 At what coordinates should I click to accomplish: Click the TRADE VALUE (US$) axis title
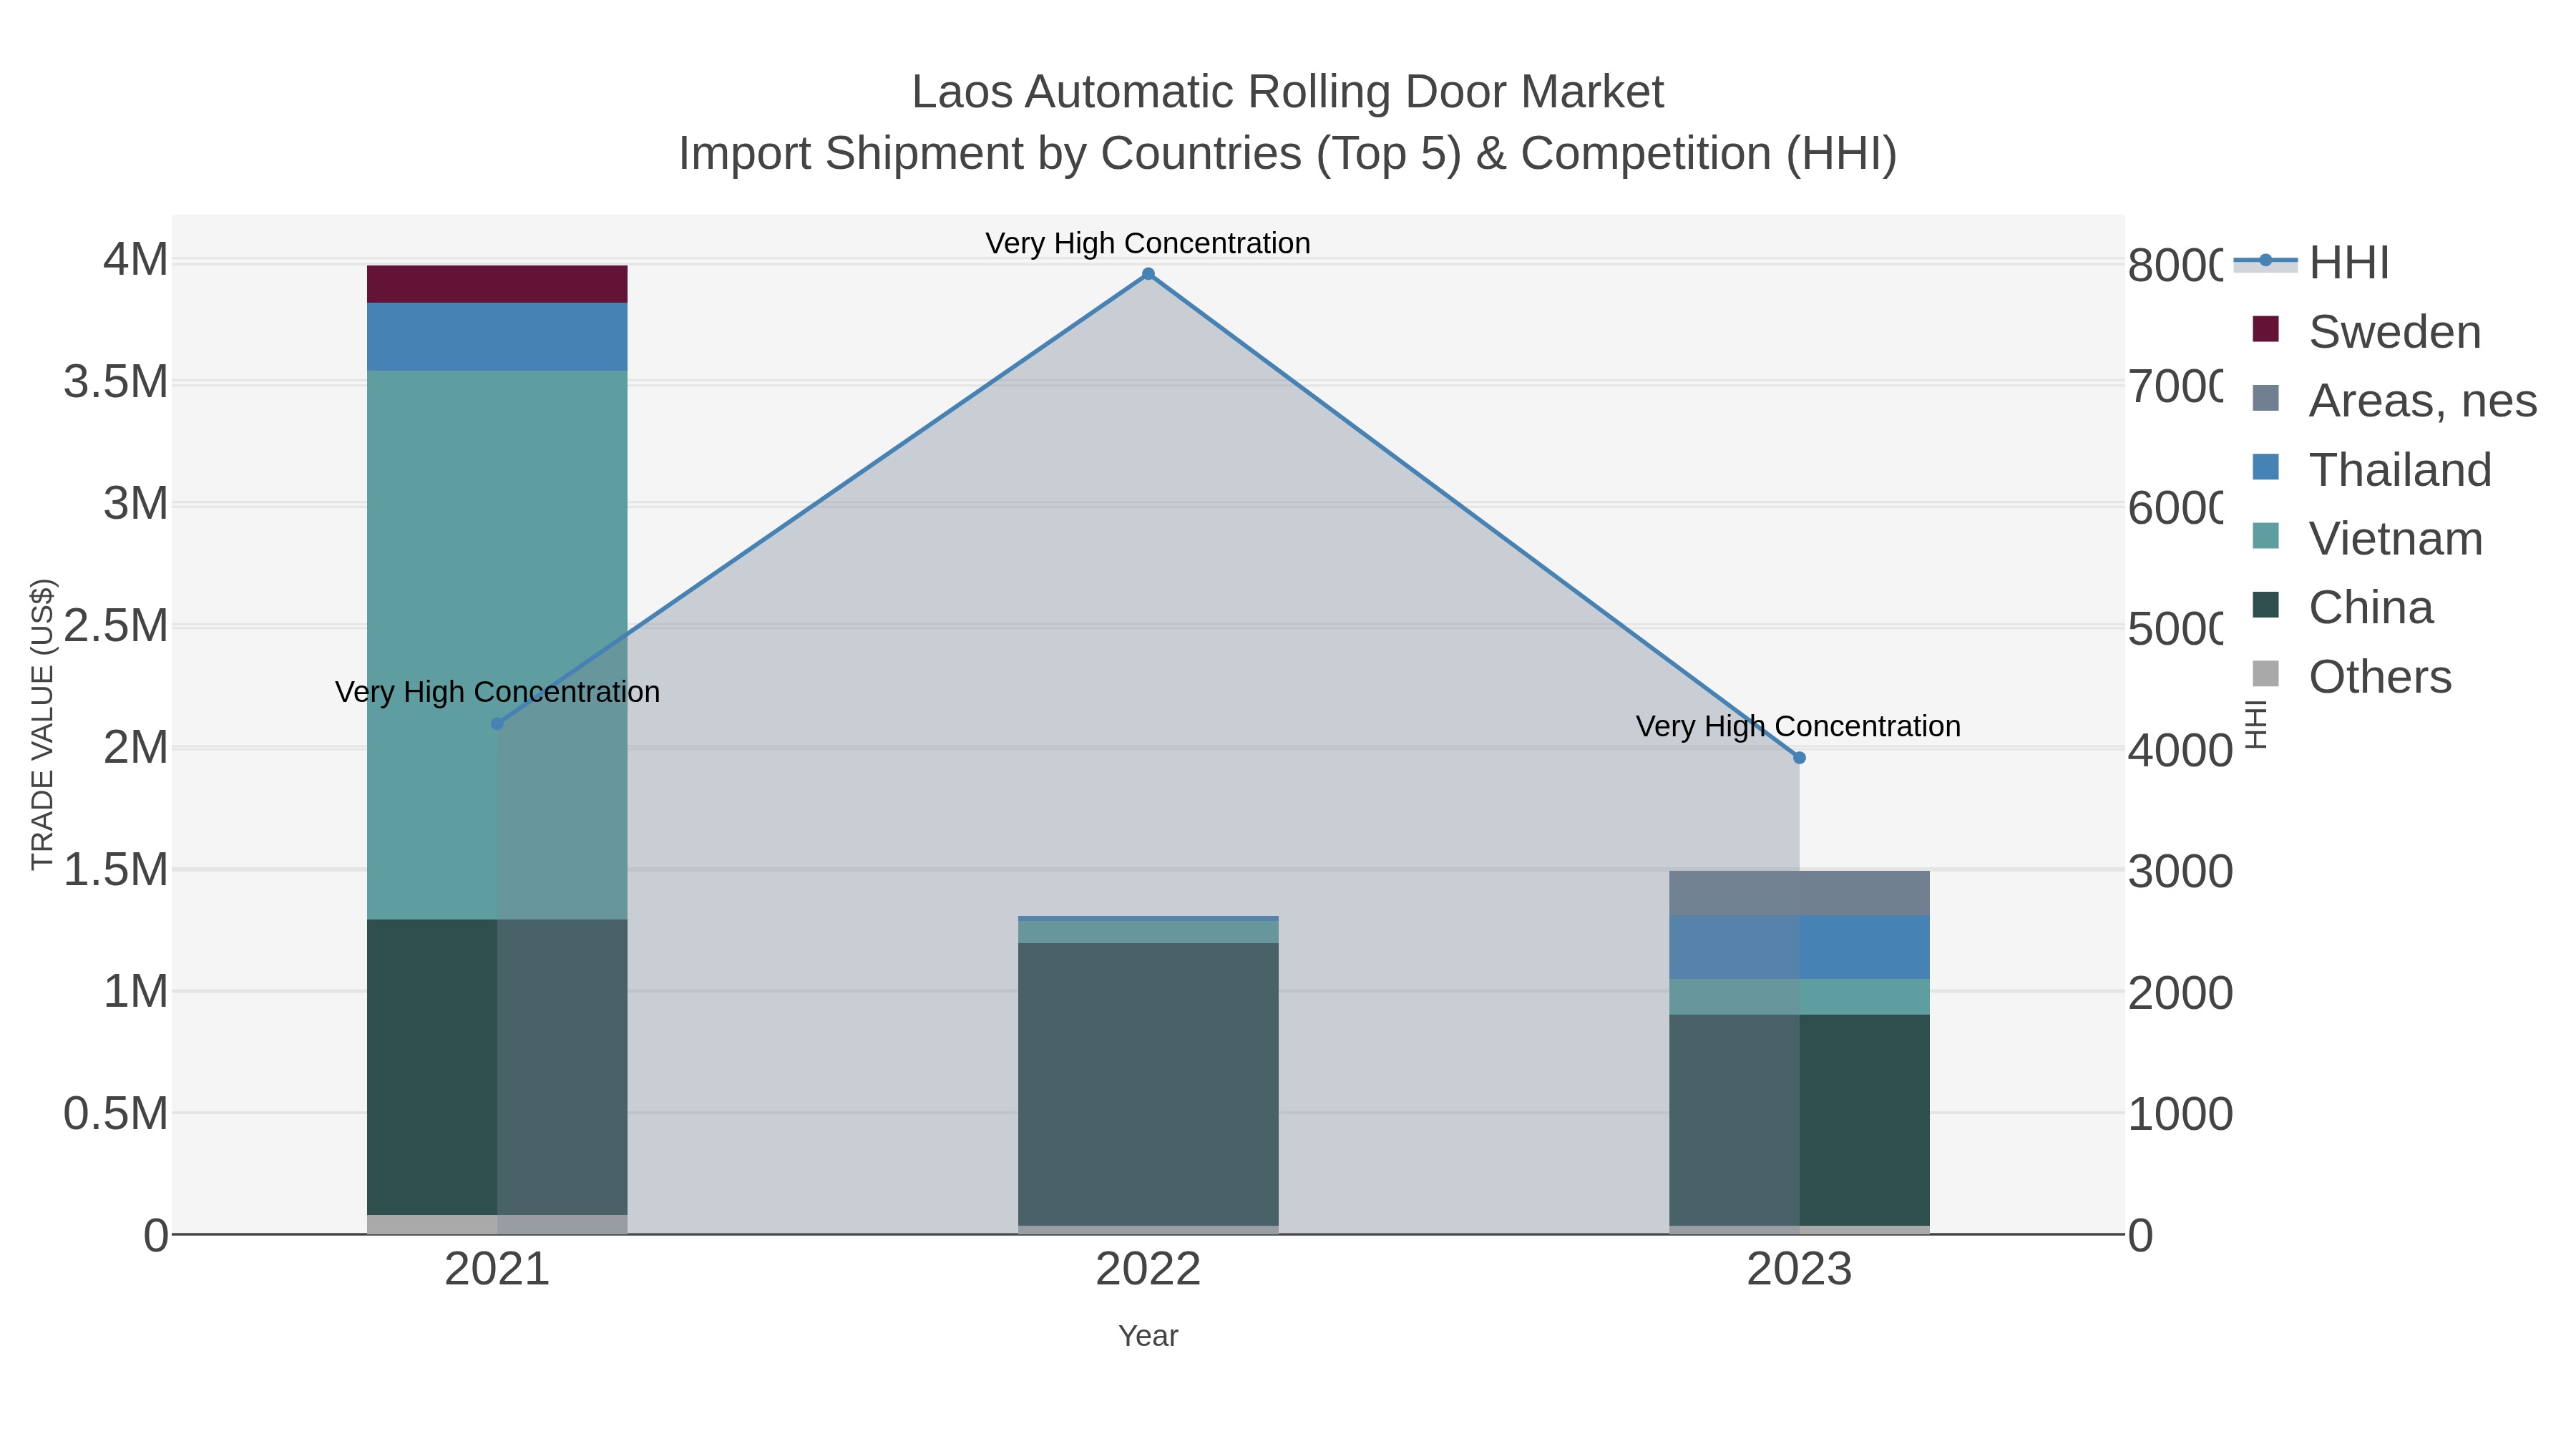point(43,724)
